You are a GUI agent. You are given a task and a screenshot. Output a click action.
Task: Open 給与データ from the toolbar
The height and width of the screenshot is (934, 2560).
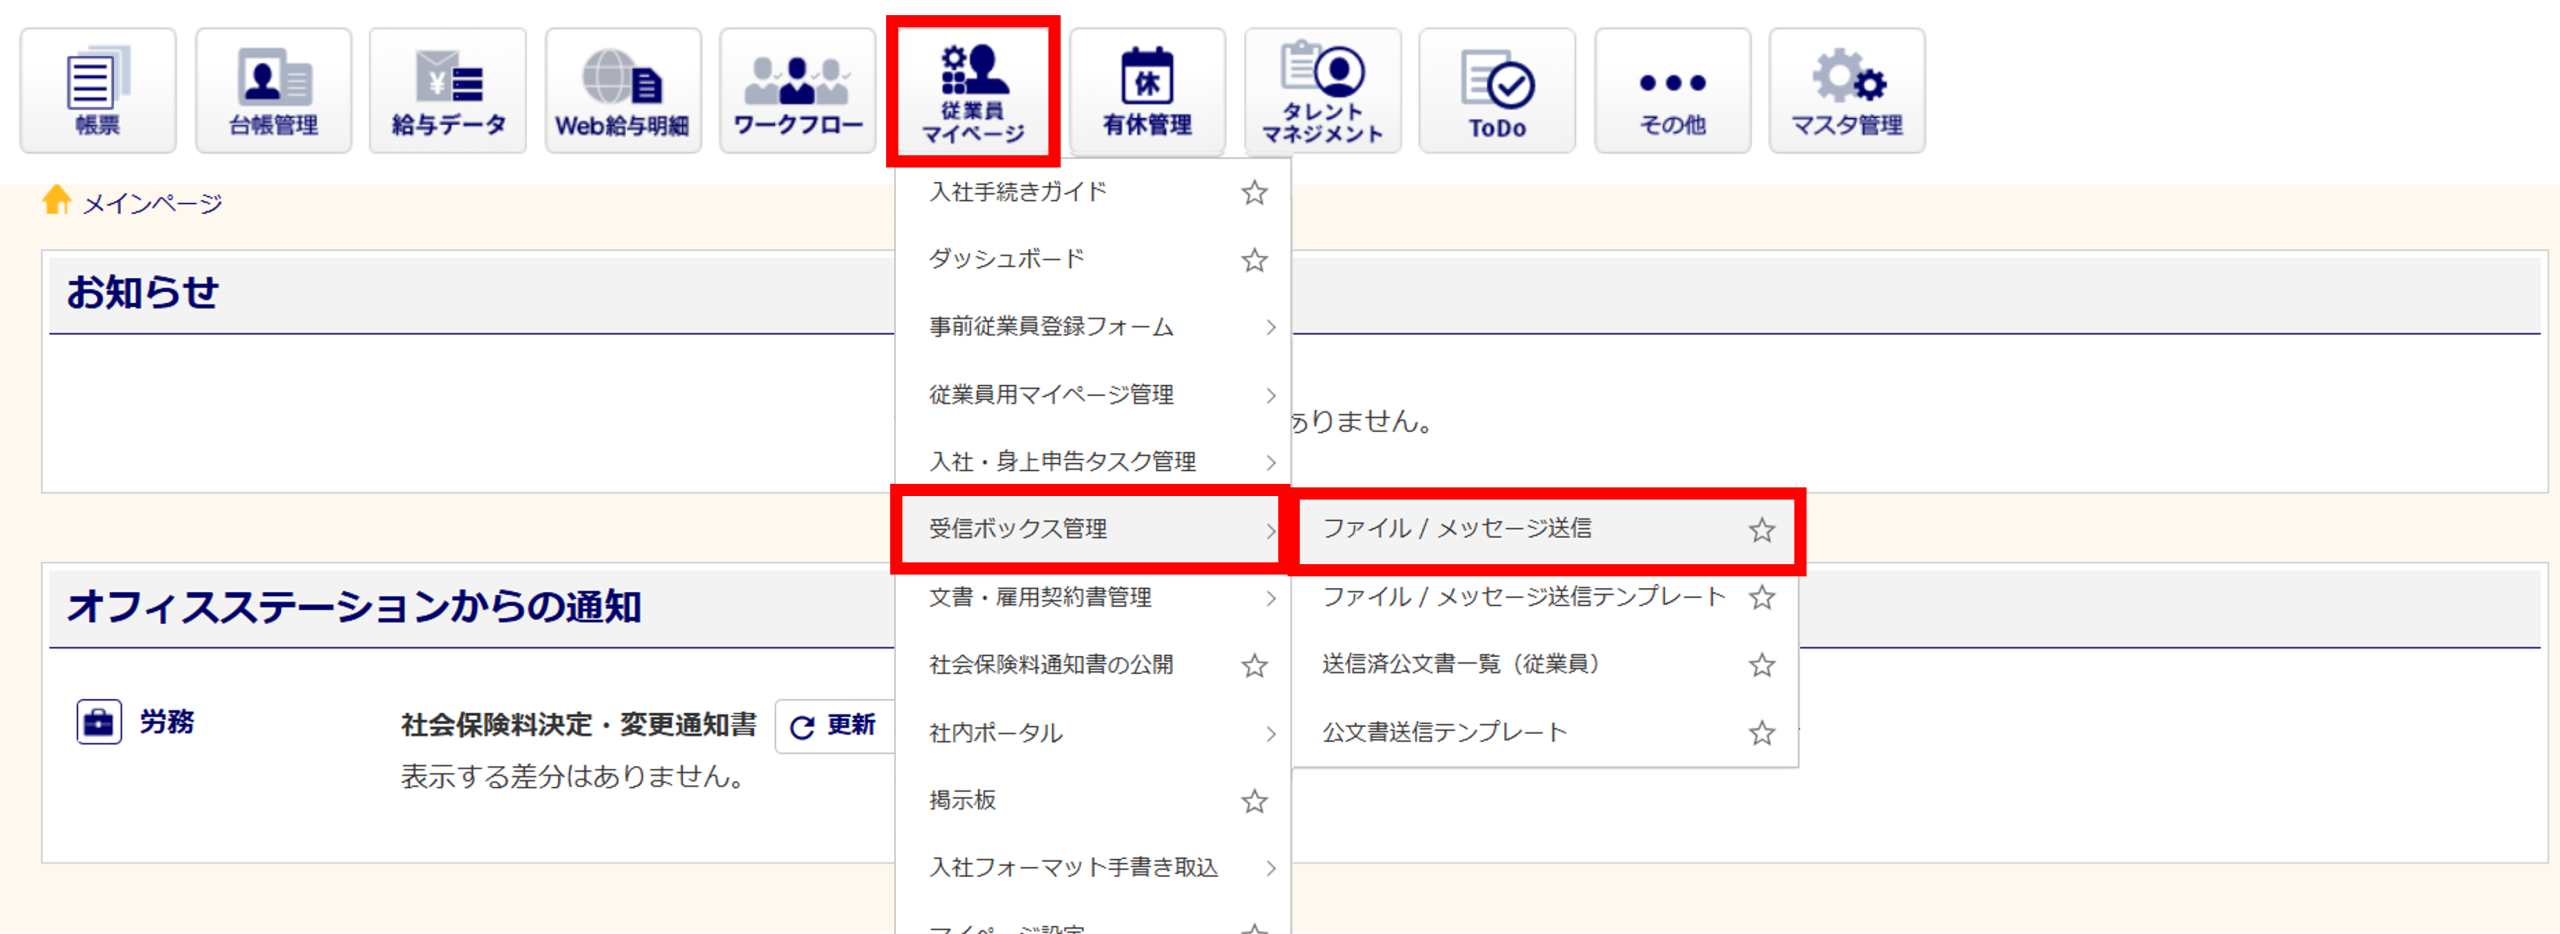coord(448,91)
